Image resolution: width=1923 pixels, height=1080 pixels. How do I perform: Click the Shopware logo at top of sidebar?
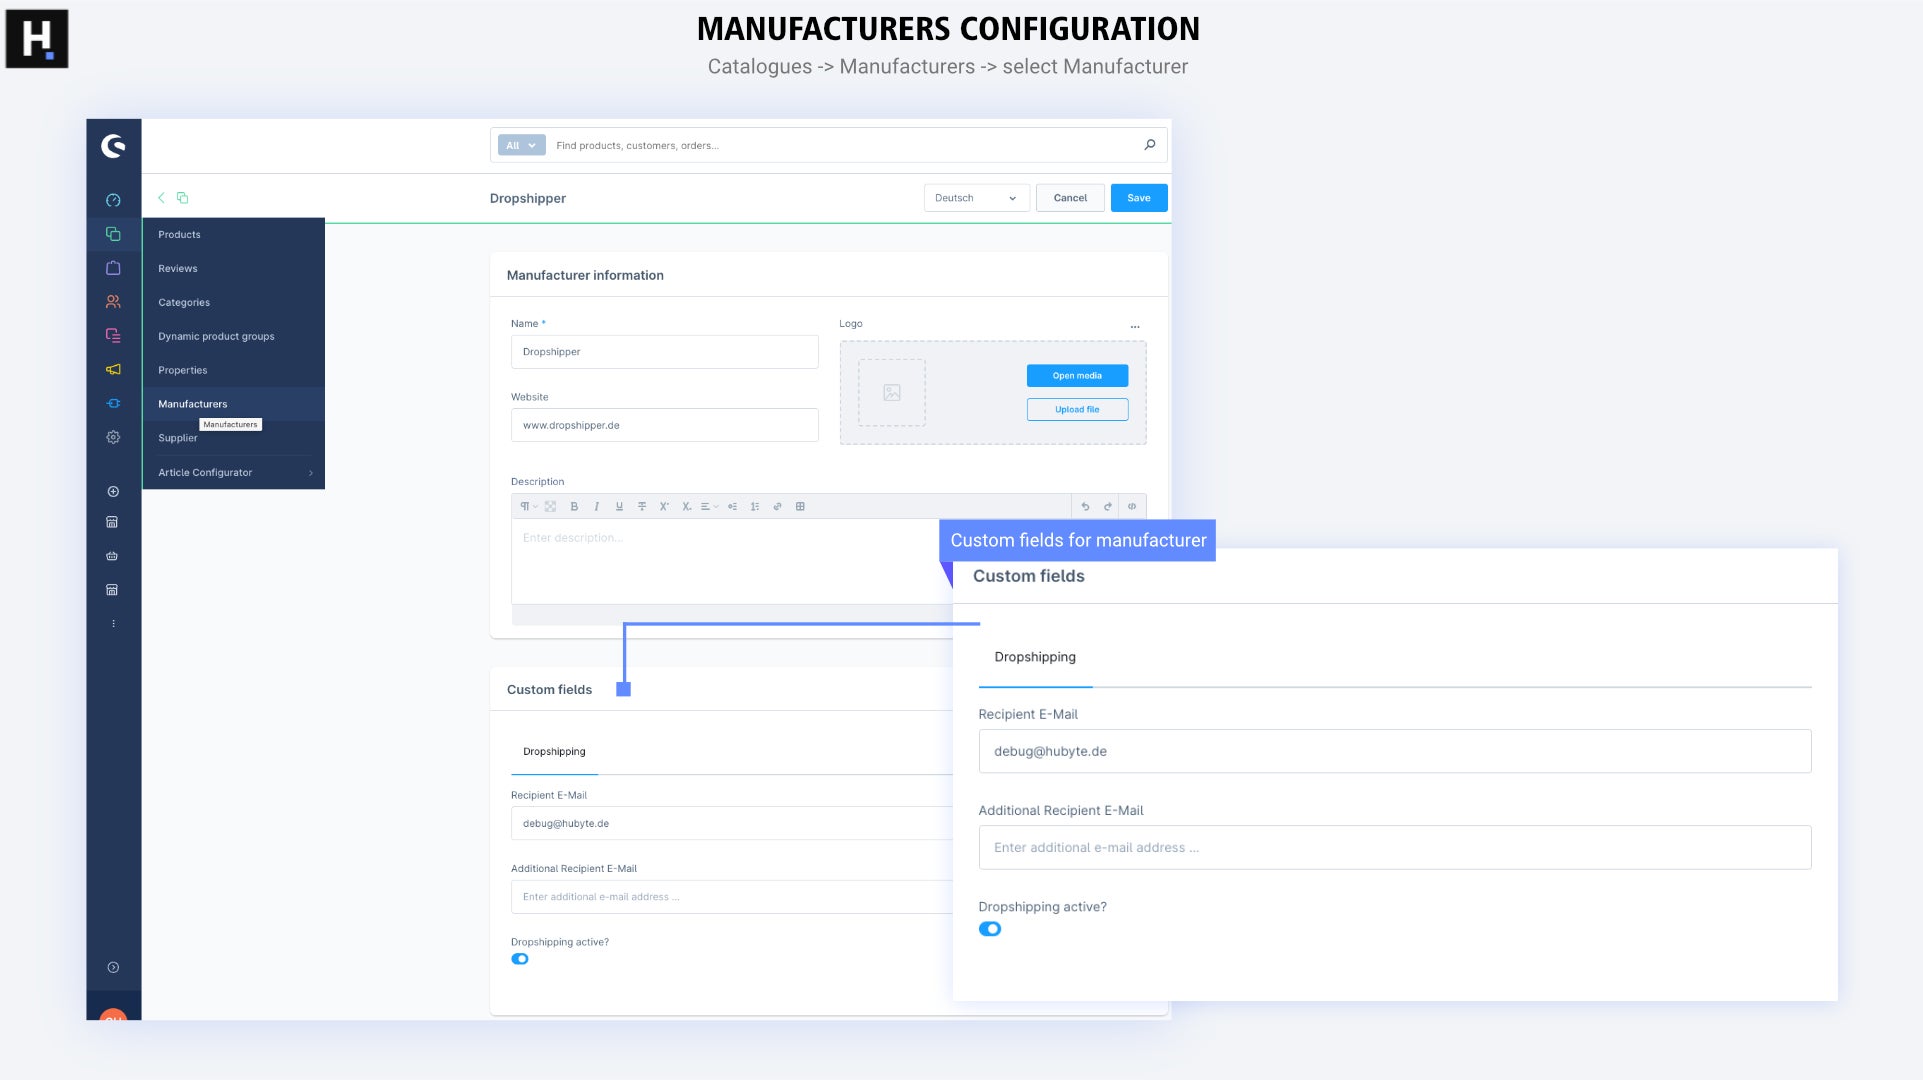[x=113, y=146]
